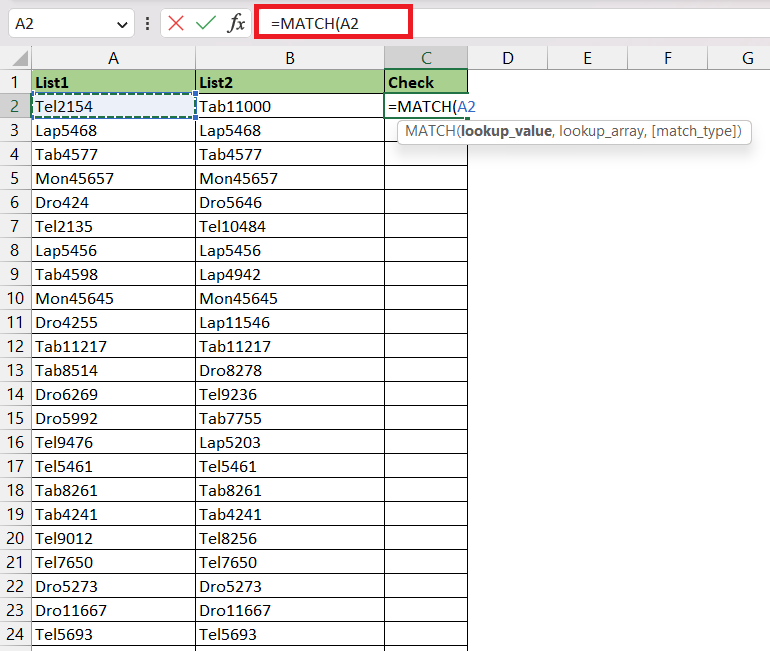Select row 10 header
Screen dimensions: 770x651
(x=16, y=298)
